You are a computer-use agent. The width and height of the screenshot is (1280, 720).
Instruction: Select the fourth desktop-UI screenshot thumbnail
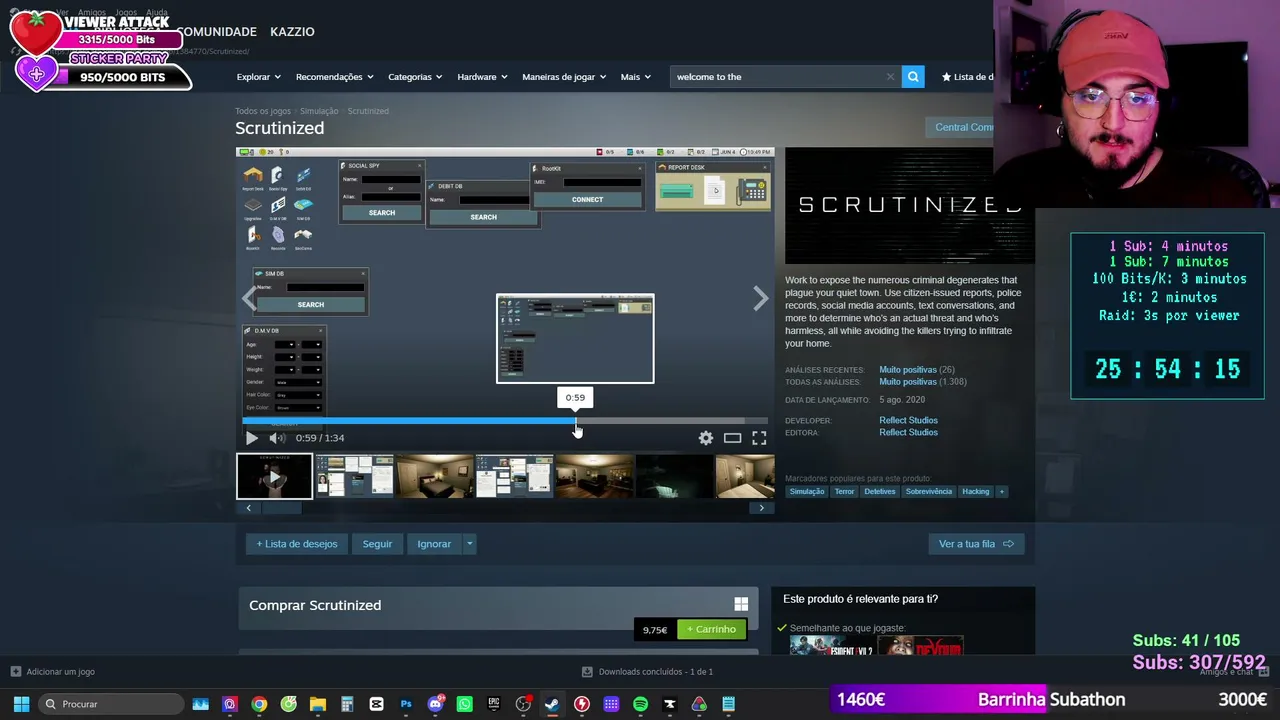coord(514,476)
